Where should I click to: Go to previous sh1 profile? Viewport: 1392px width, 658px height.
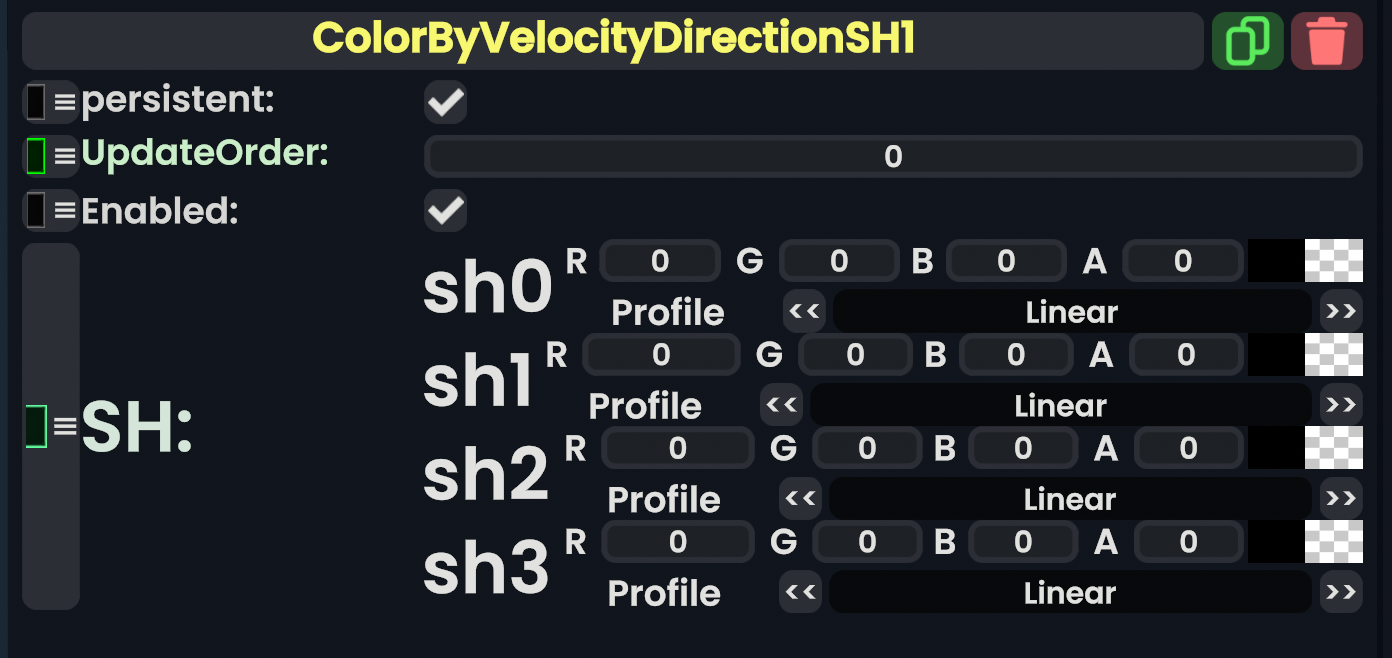781,405
